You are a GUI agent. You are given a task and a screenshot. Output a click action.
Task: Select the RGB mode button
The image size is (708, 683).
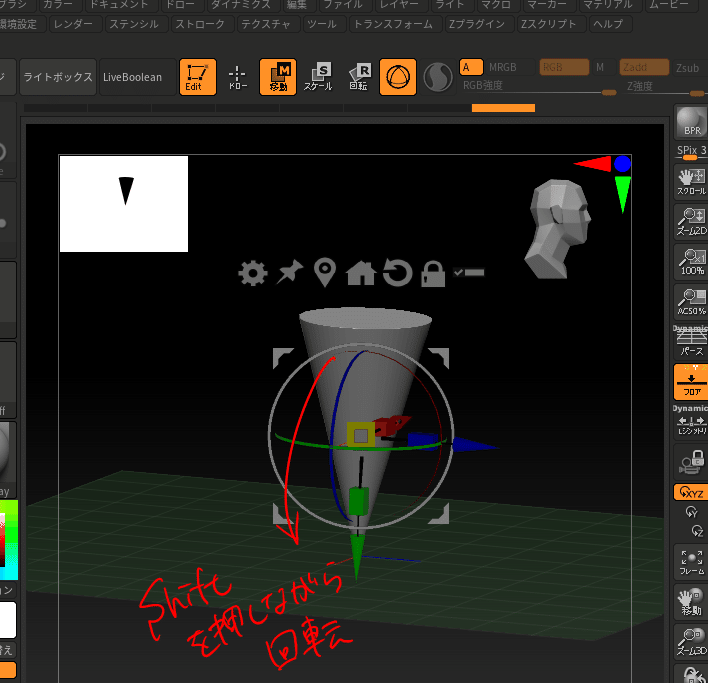[564, 67]
